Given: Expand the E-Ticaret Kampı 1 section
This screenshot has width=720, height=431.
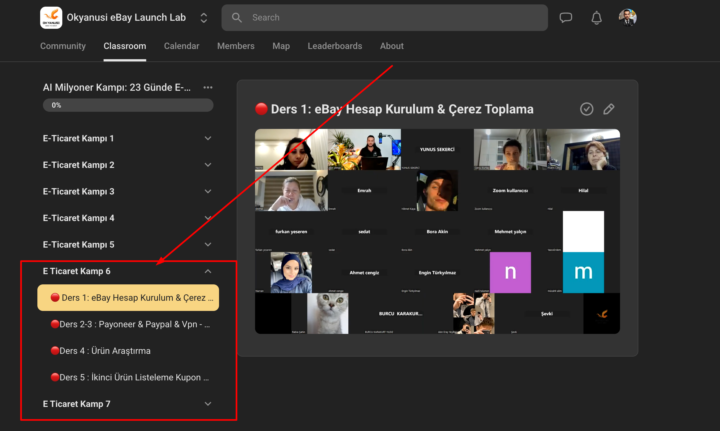Looking at the screenshot, I should pyautogui.click(x=208, y=138).
